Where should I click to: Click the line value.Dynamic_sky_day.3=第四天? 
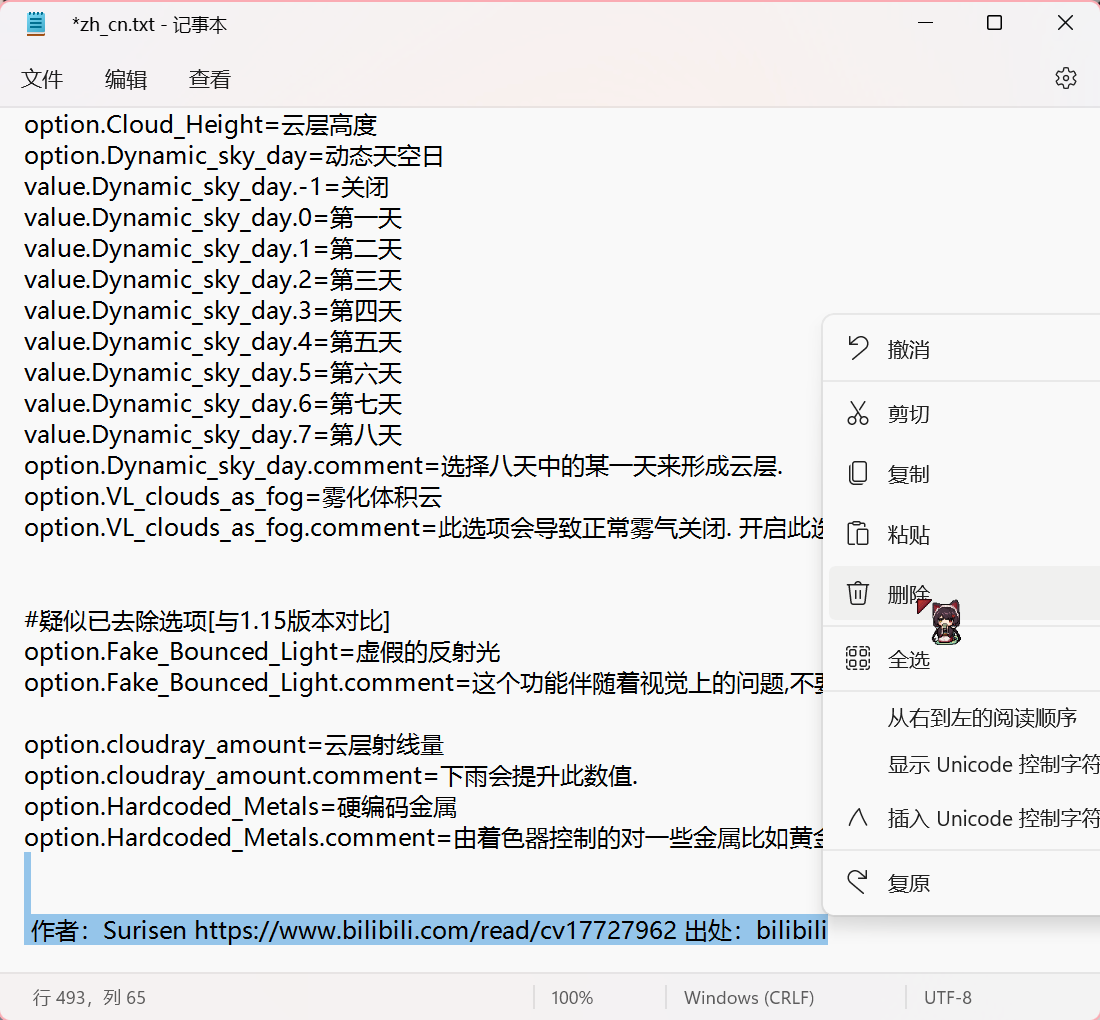(213, 311)
